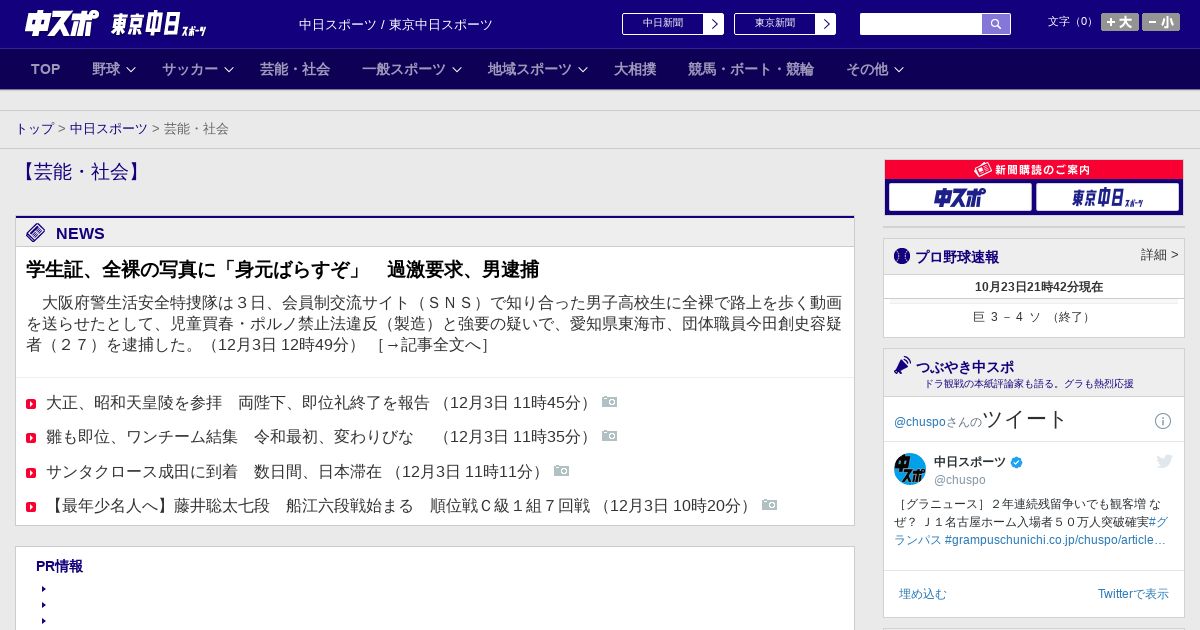This screenshot has width=1200, height=630.
Task: Open the headline article about 学生証
Action: [282, 269]
